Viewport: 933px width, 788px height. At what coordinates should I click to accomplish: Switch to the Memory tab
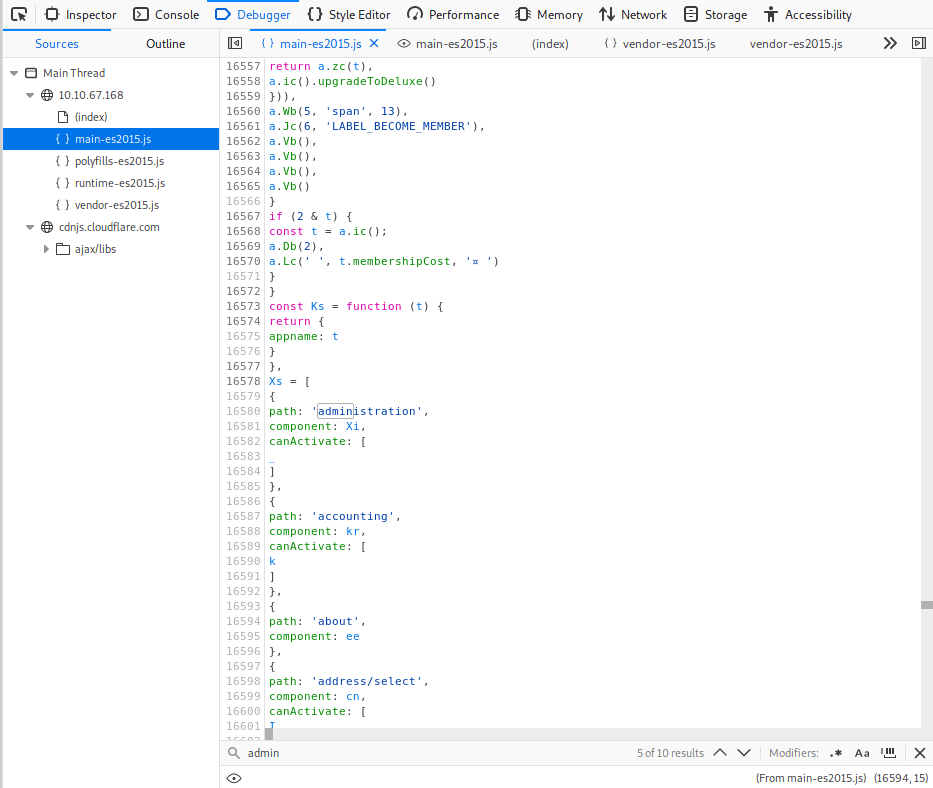click(x=549, y=14)
